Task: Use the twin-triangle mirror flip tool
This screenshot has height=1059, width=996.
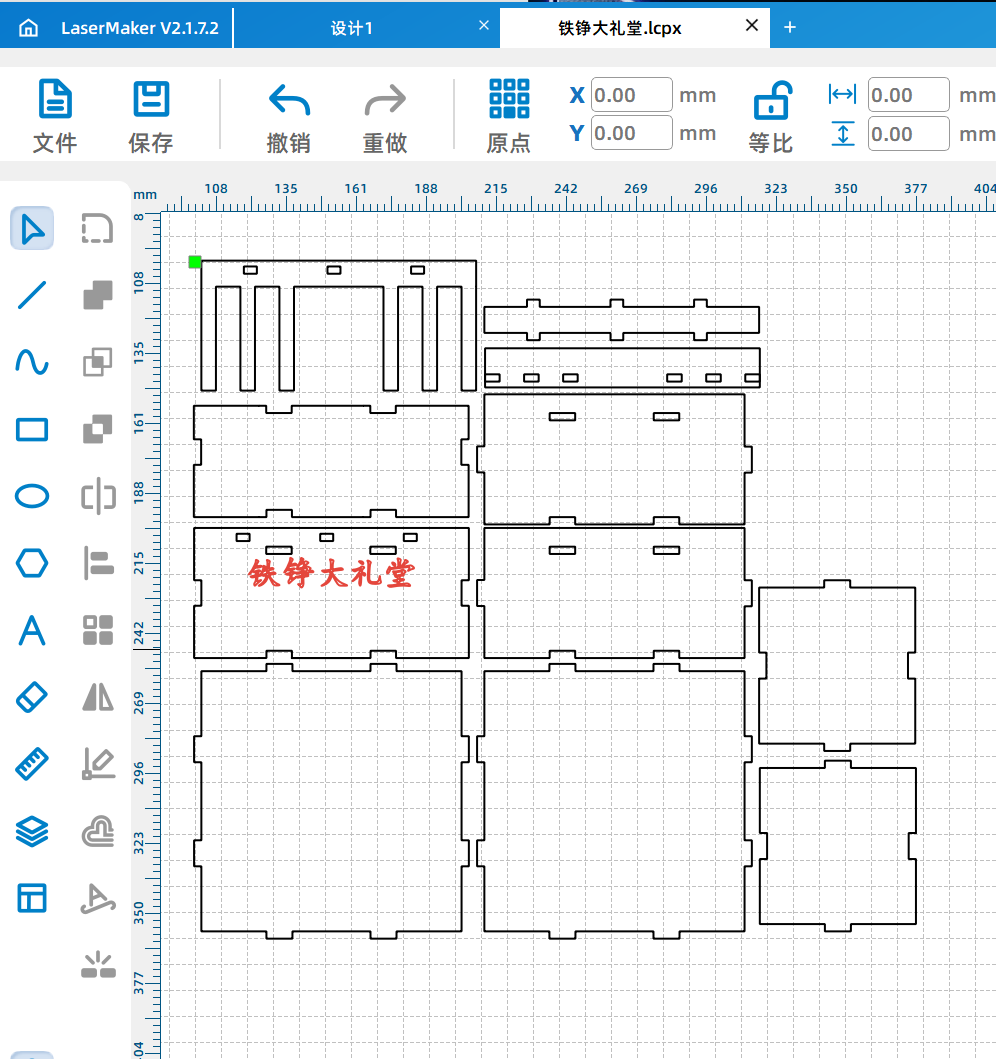Action: coord(98,697)
